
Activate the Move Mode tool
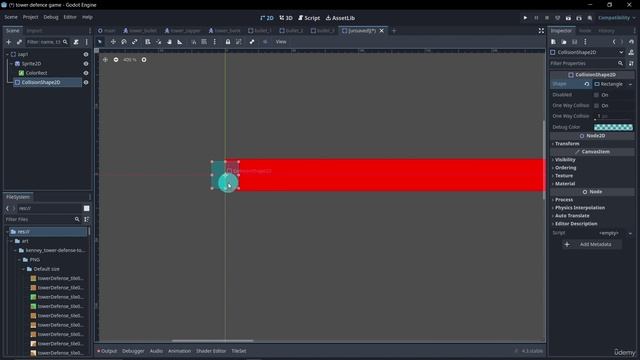113,42
